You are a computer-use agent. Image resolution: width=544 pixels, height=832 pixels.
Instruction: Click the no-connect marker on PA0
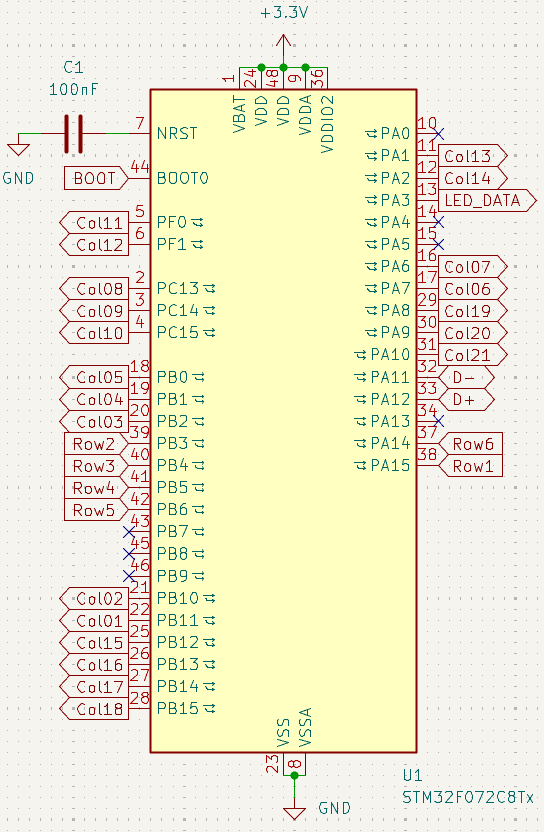tap(438, 133)
